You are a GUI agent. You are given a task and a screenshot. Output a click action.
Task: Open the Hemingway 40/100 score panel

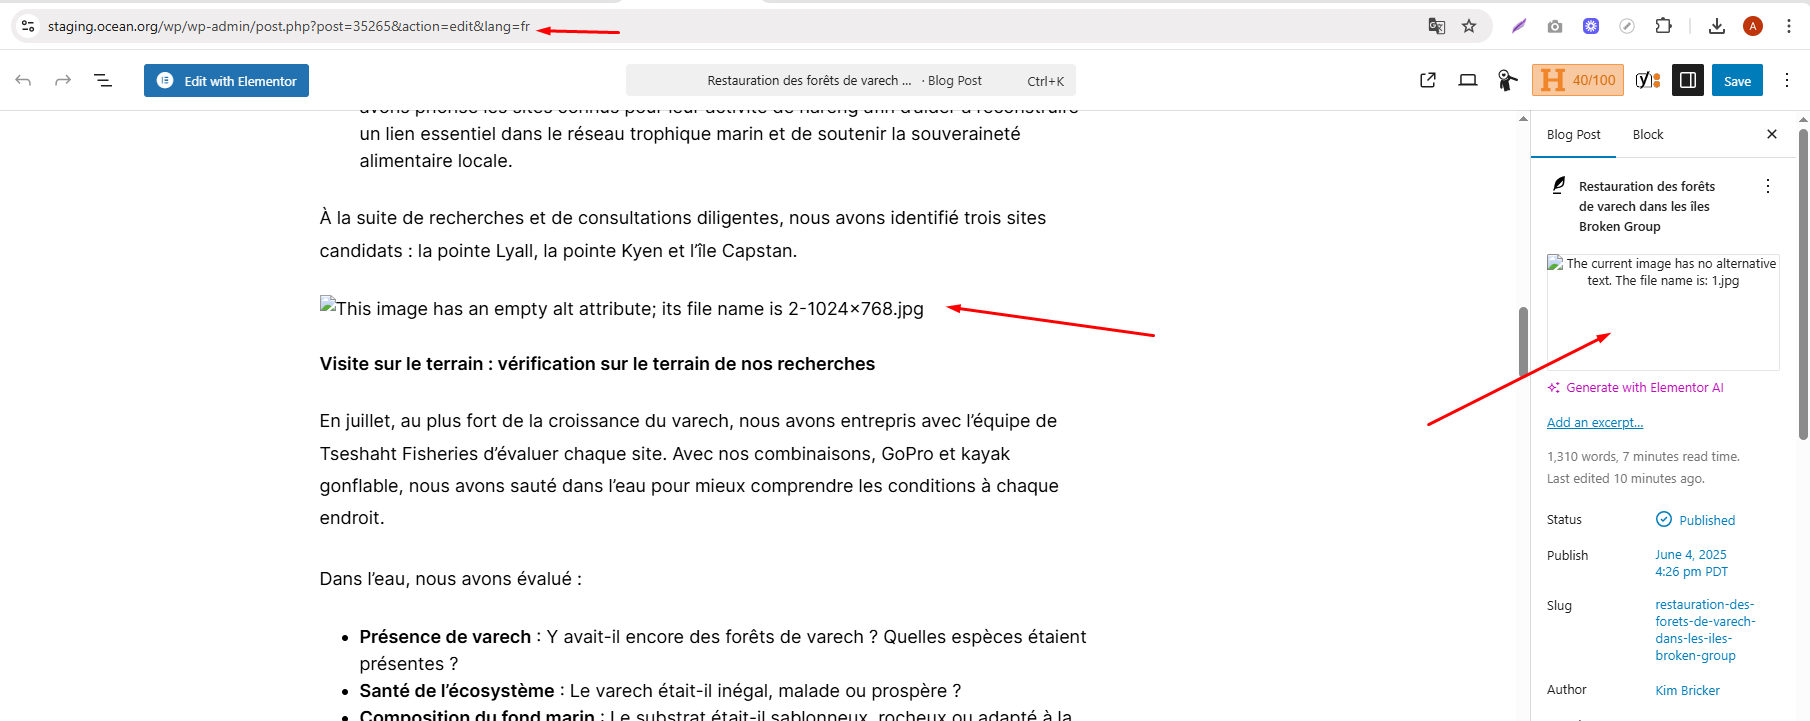(1578, 80)
